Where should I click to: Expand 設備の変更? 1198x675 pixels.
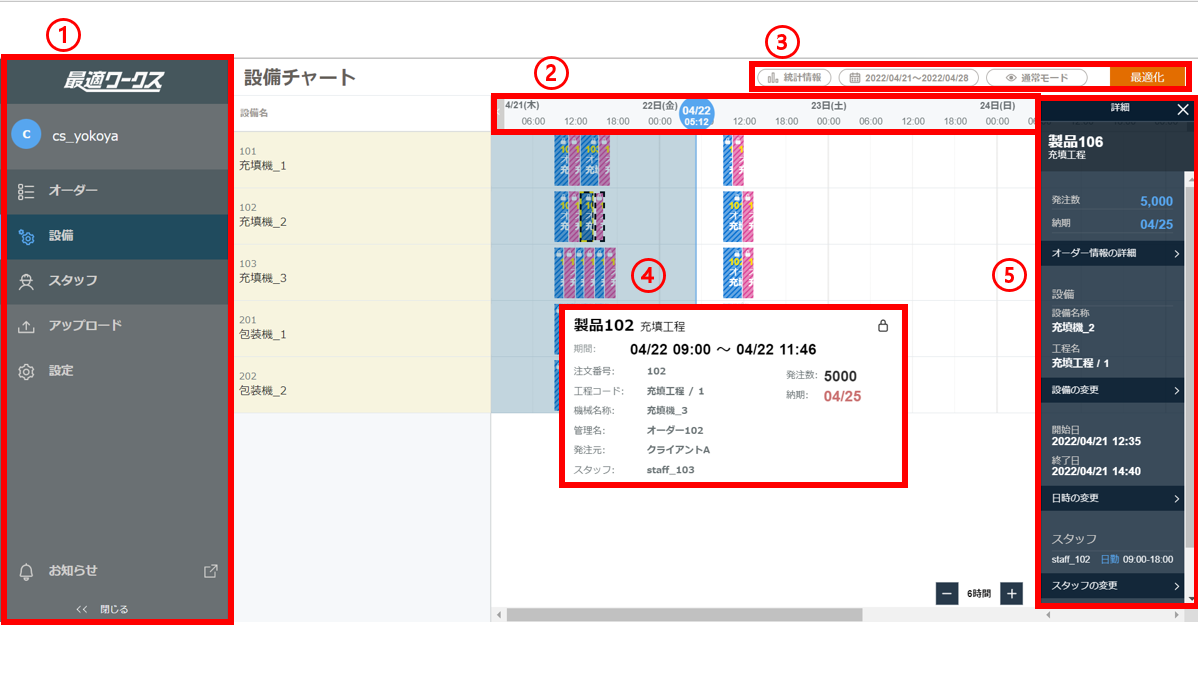coord(1112,390)
